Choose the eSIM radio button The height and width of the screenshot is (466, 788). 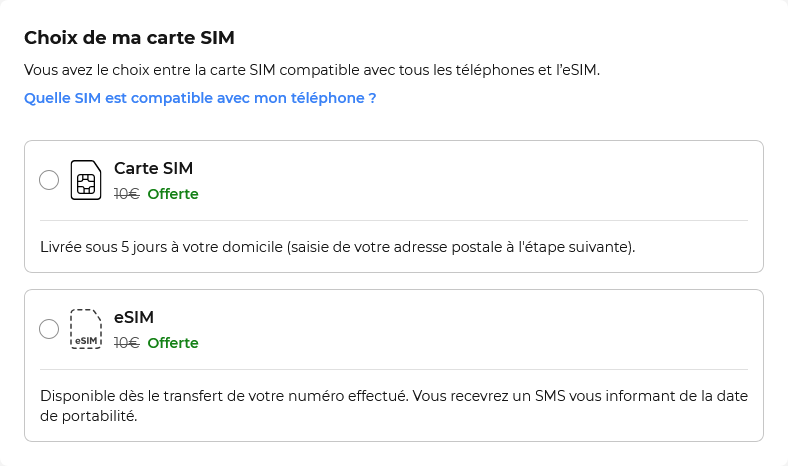(x=49, y=329)
